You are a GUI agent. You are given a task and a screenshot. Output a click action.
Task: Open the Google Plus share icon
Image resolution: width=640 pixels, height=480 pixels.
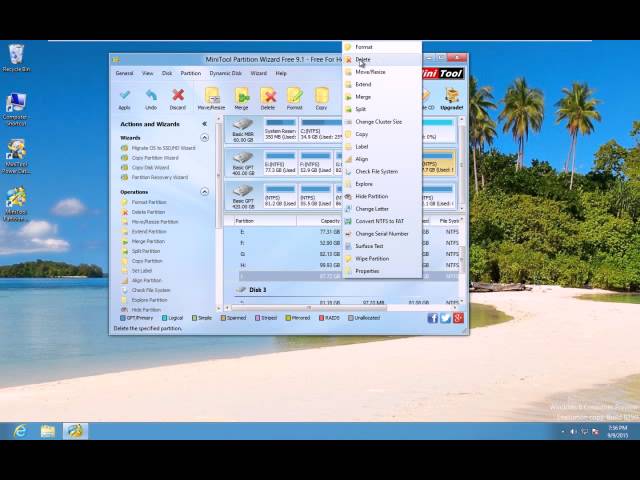point(458,318)
